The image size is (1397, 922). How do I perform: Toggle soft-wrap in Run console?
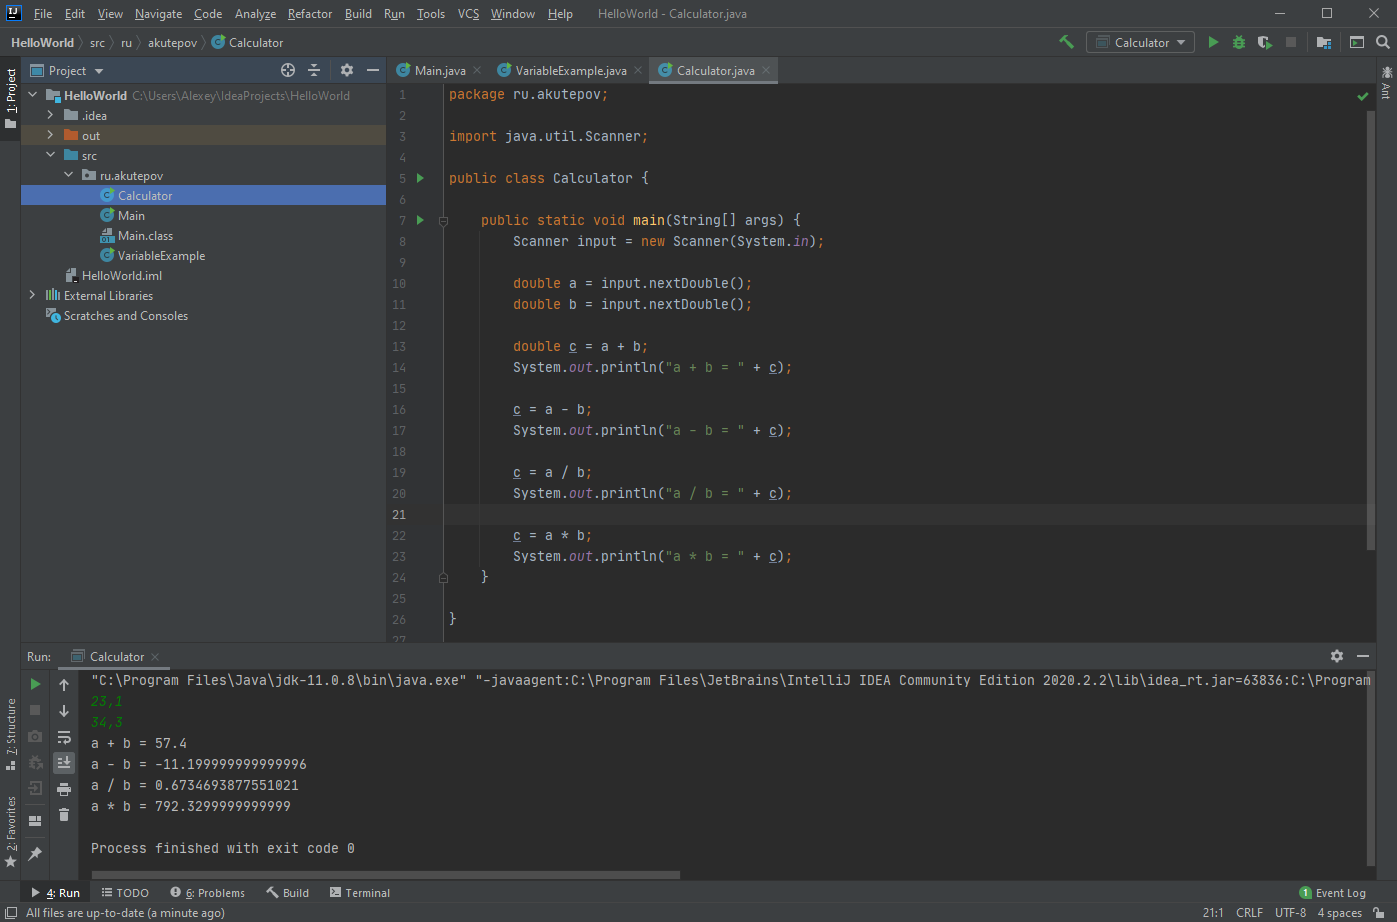click(x=64, y=737)
